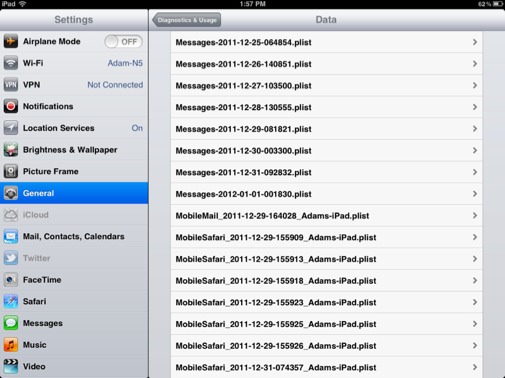Click the iCloud cloud icon
505x378 pixels.
[x=11, y=215]
